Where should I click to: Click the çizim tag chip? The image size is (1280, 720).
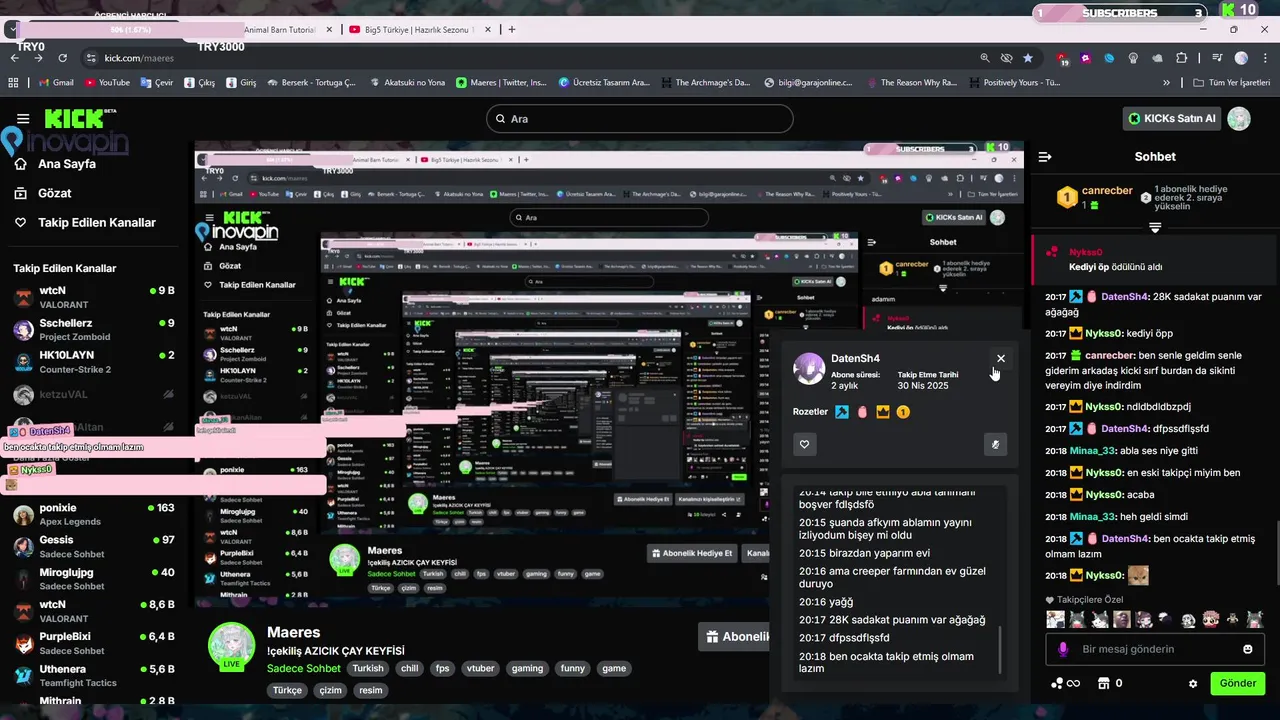pyautogui.click(x=330, y=690)
